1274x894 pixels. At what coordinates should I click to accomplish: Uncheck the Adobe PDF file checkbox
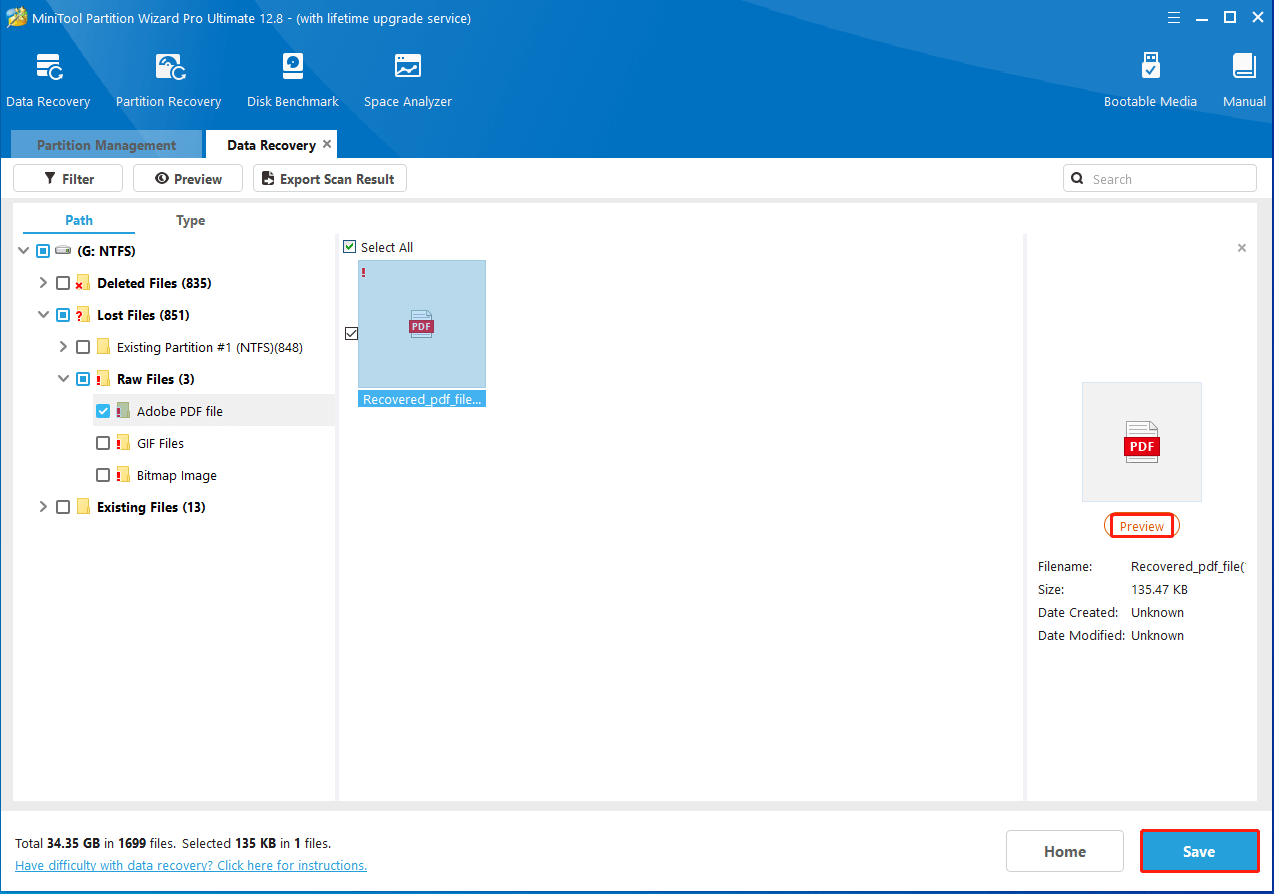coord(103,411)
